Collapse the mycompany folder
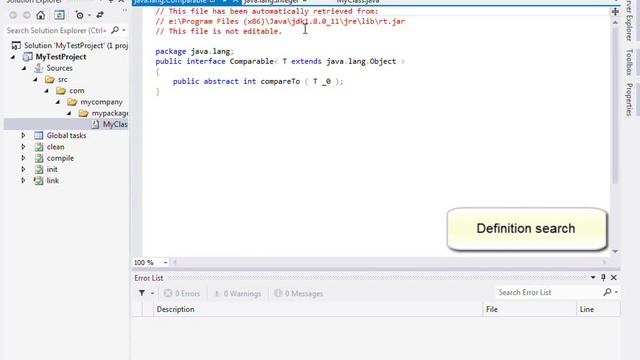 [58, 102]
